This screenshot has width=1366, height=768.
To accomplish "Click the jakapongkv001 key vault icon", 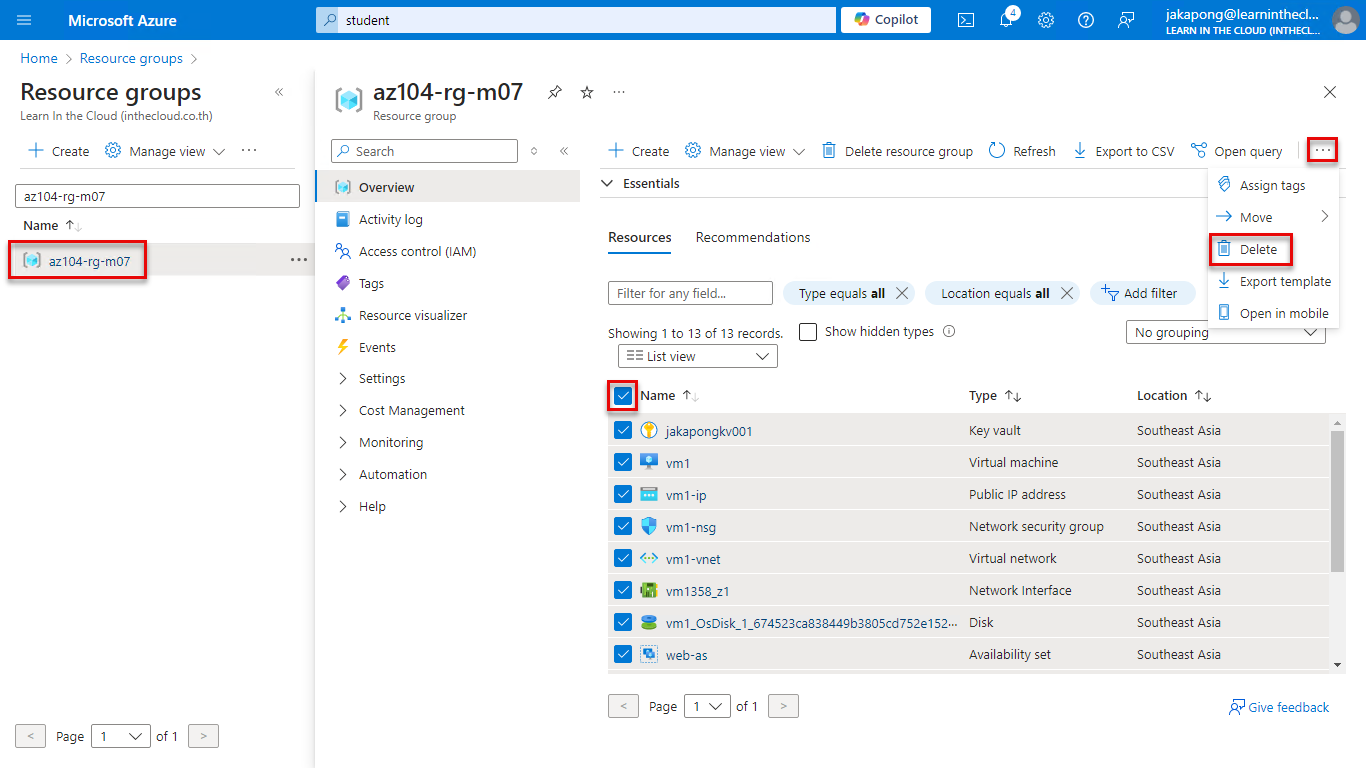I will tap(649, 431).
